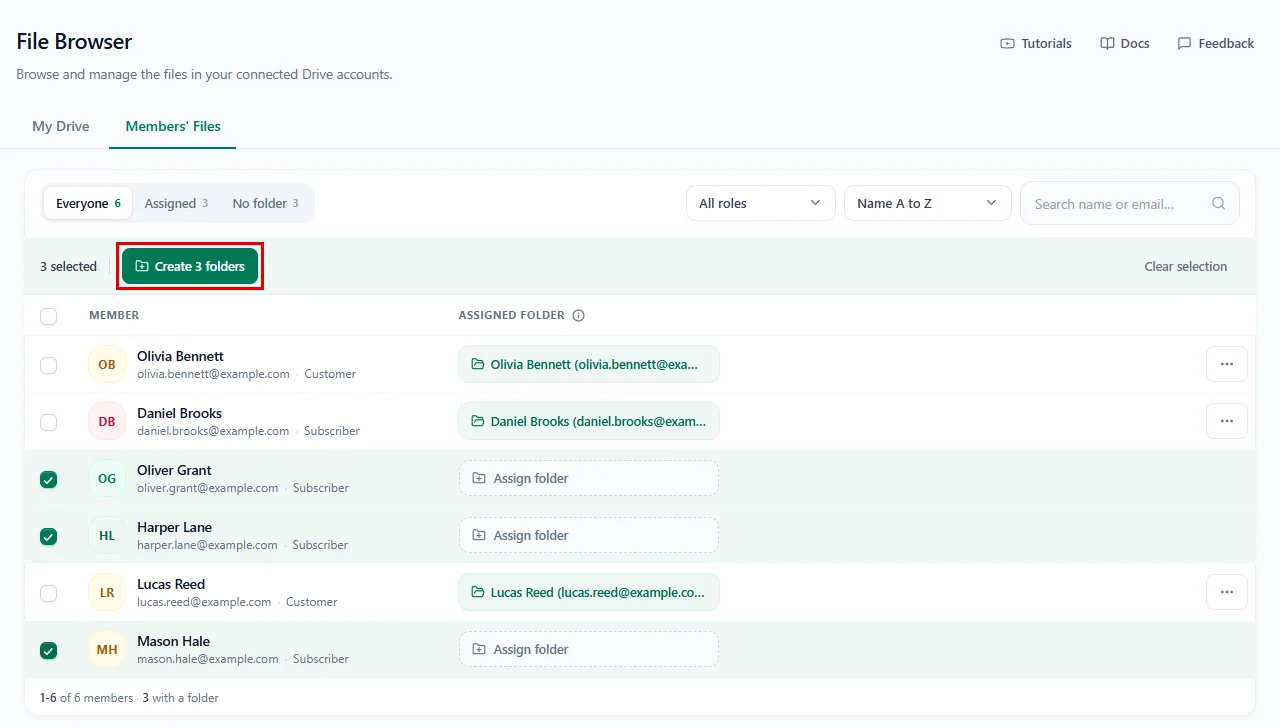Open the Docs link
This screenshot has height=728, width=1280.
pyautogui.click(x=1125, y=44)
